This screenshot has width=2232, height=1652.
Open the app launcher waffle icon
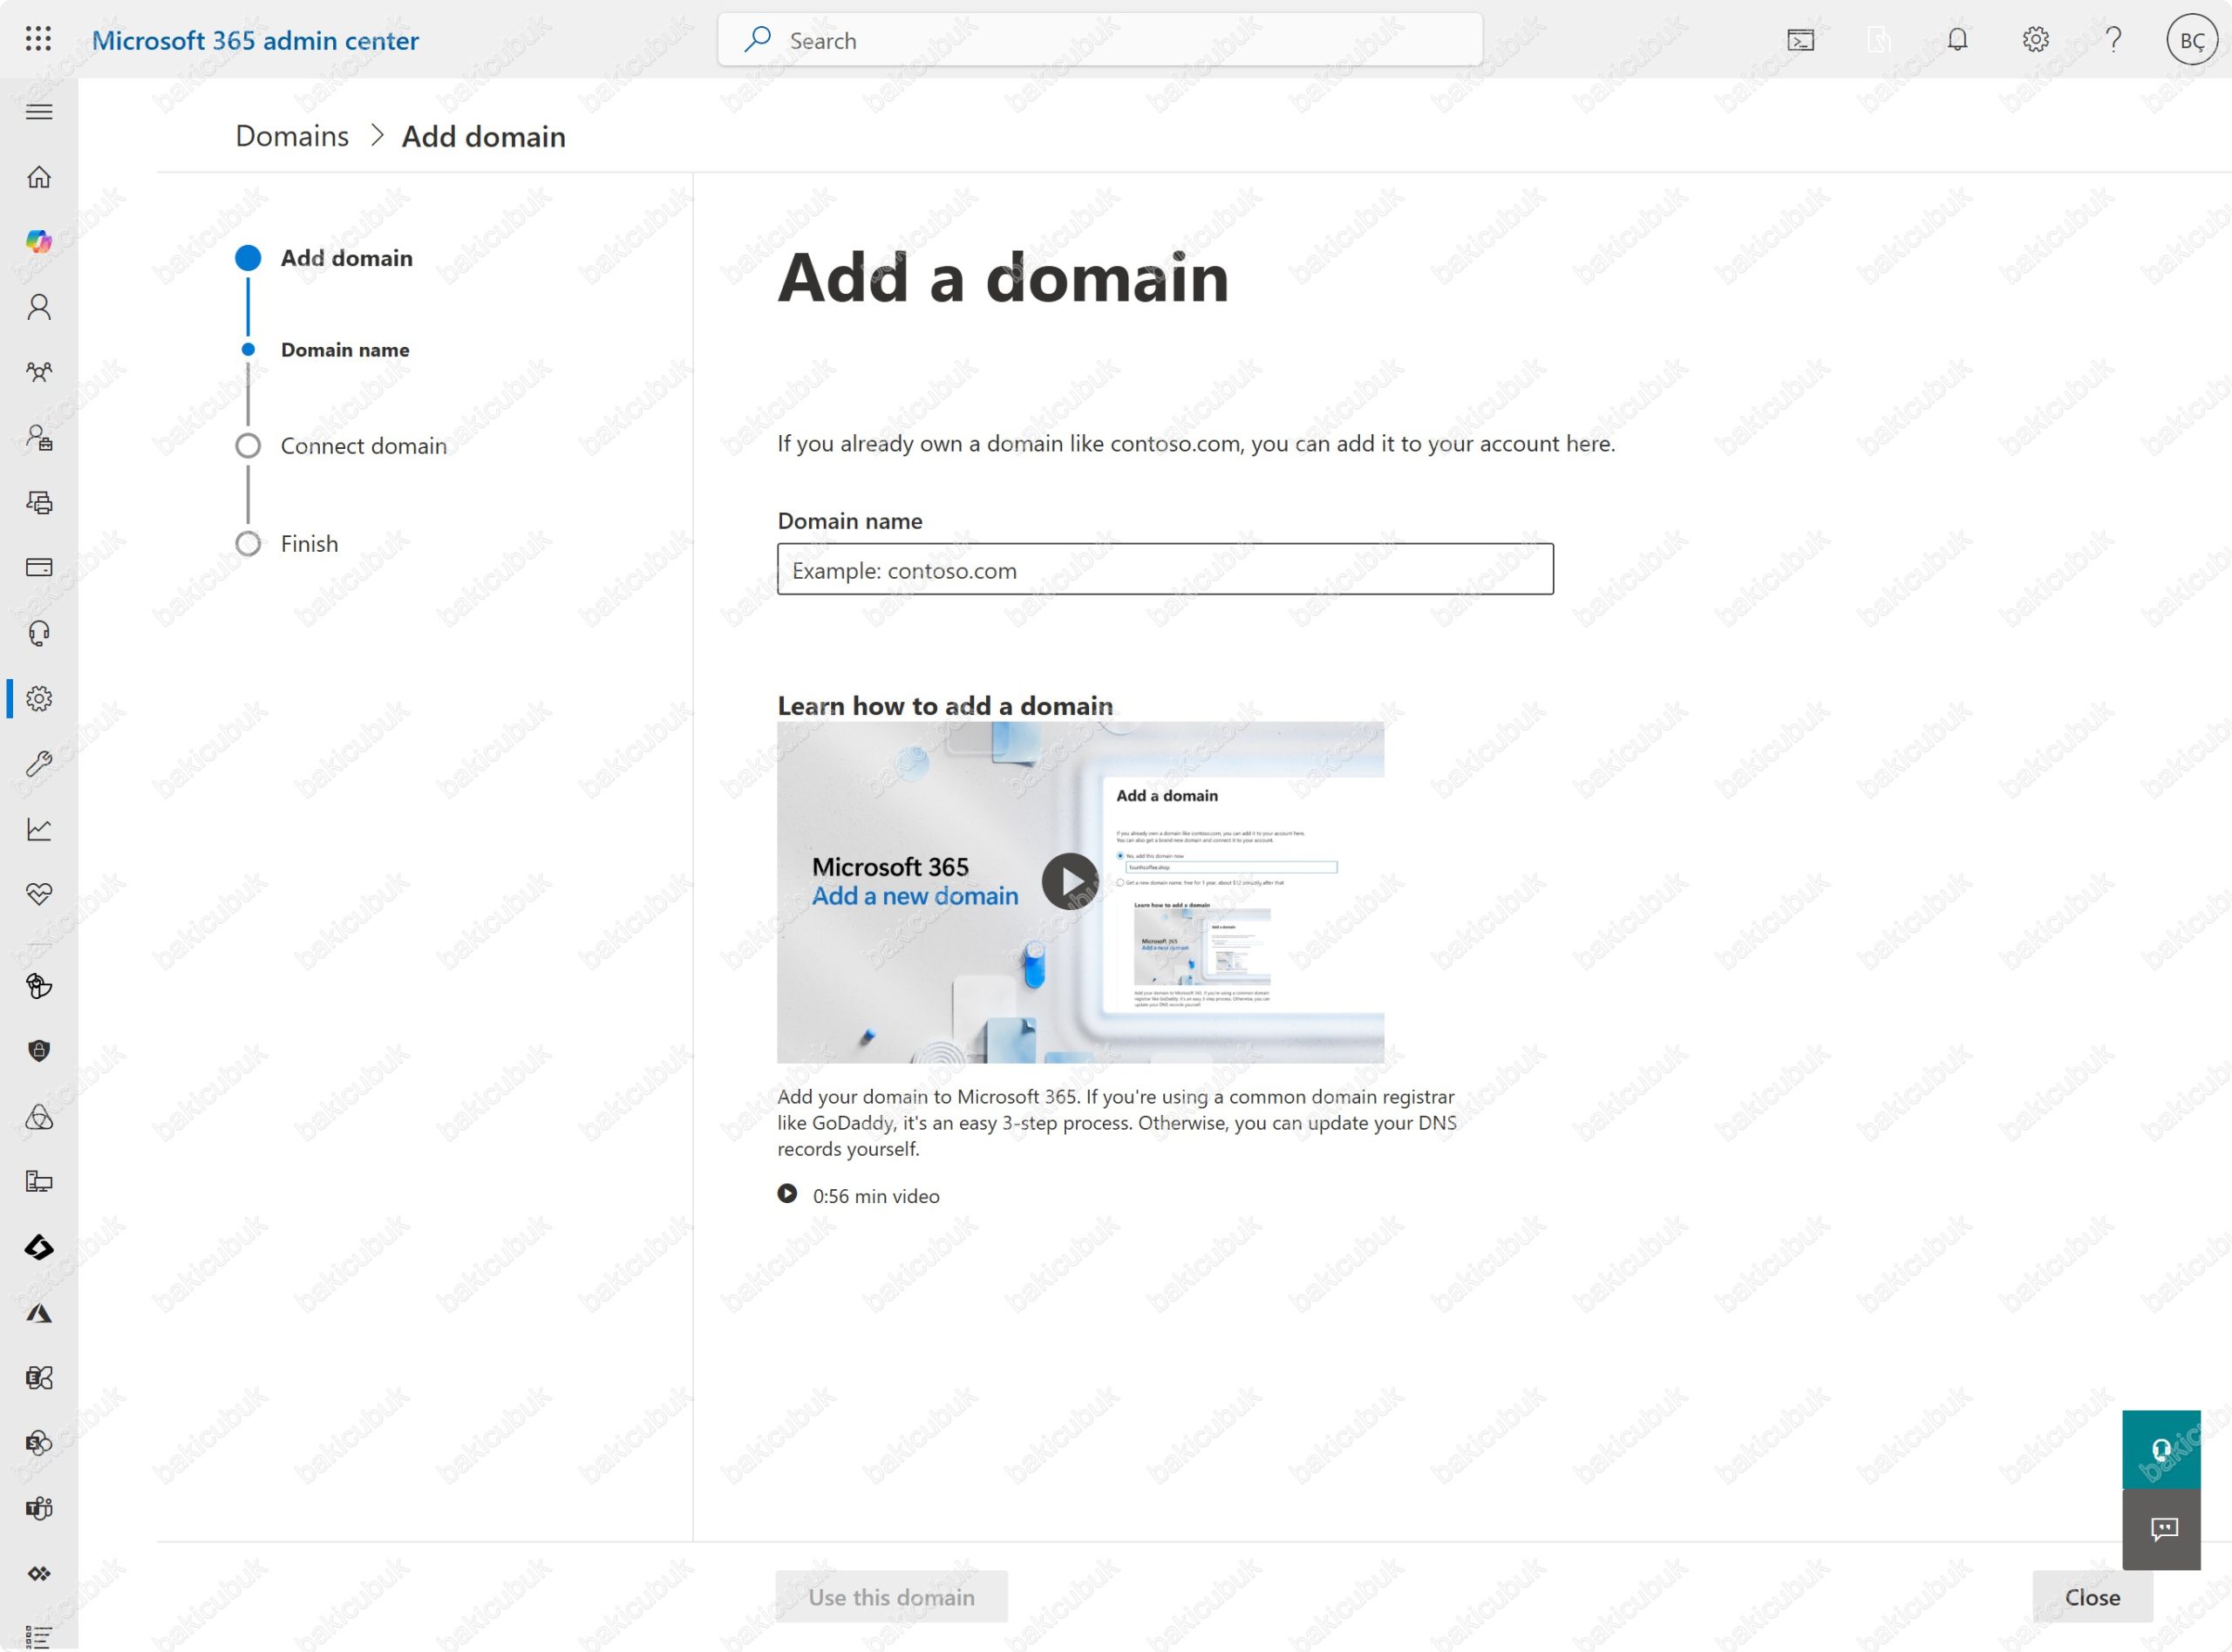coord(38,39)
